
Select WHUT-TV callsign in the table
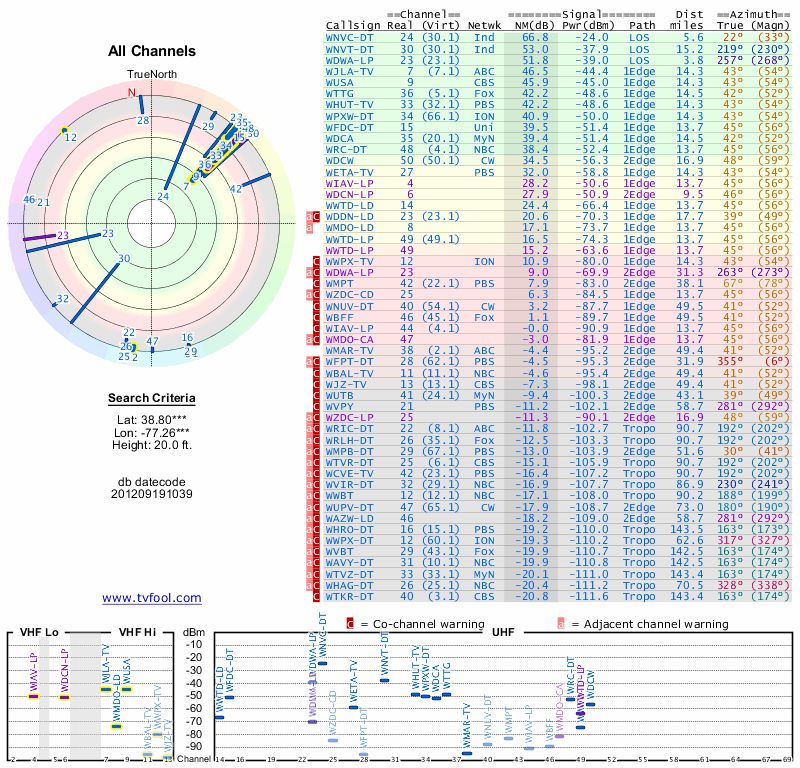click(349, 105)
